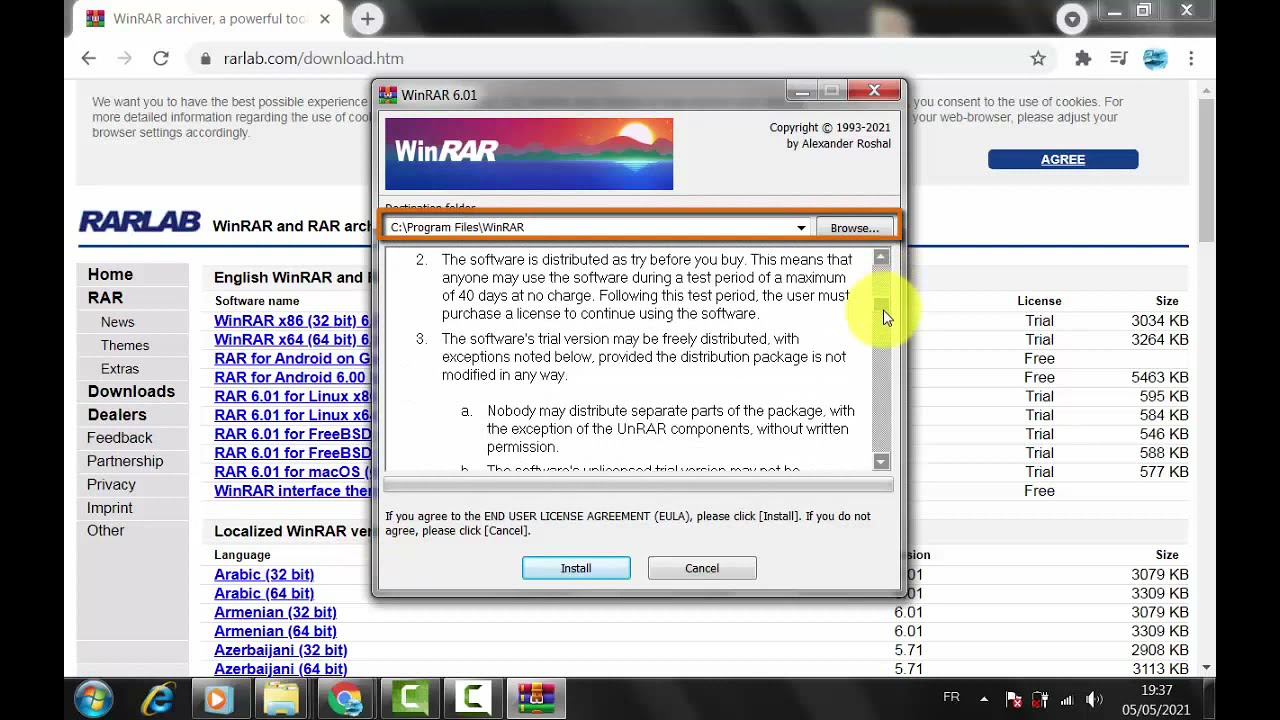Image resolution: width=1280 pixels, height=720 pixels.
Task: Open the Arabic (32 bit) download link
Action: point(264,575)
